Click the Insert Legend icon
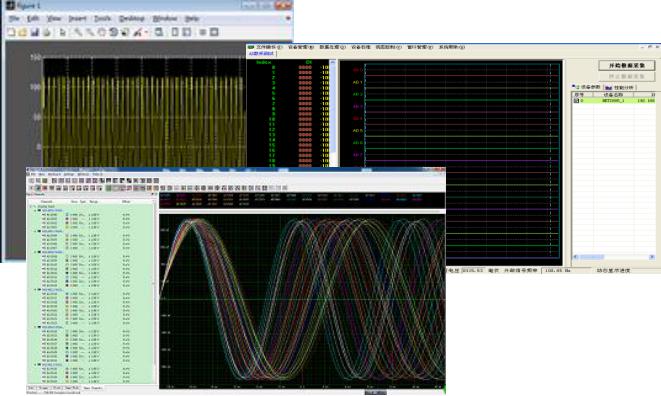The height and width of the screenshot is (396, 661). pyautogui.click(x=186, y=32)
